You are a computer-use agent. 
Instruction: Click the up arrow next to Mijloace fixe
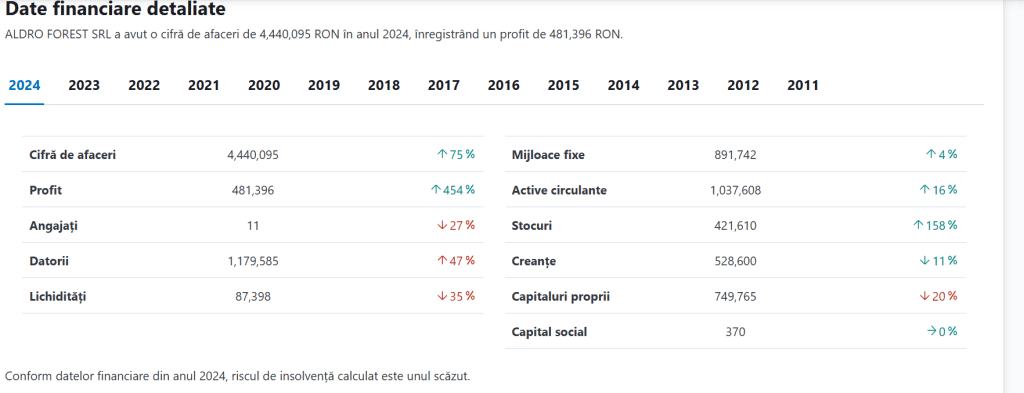[x=931, y=155]
